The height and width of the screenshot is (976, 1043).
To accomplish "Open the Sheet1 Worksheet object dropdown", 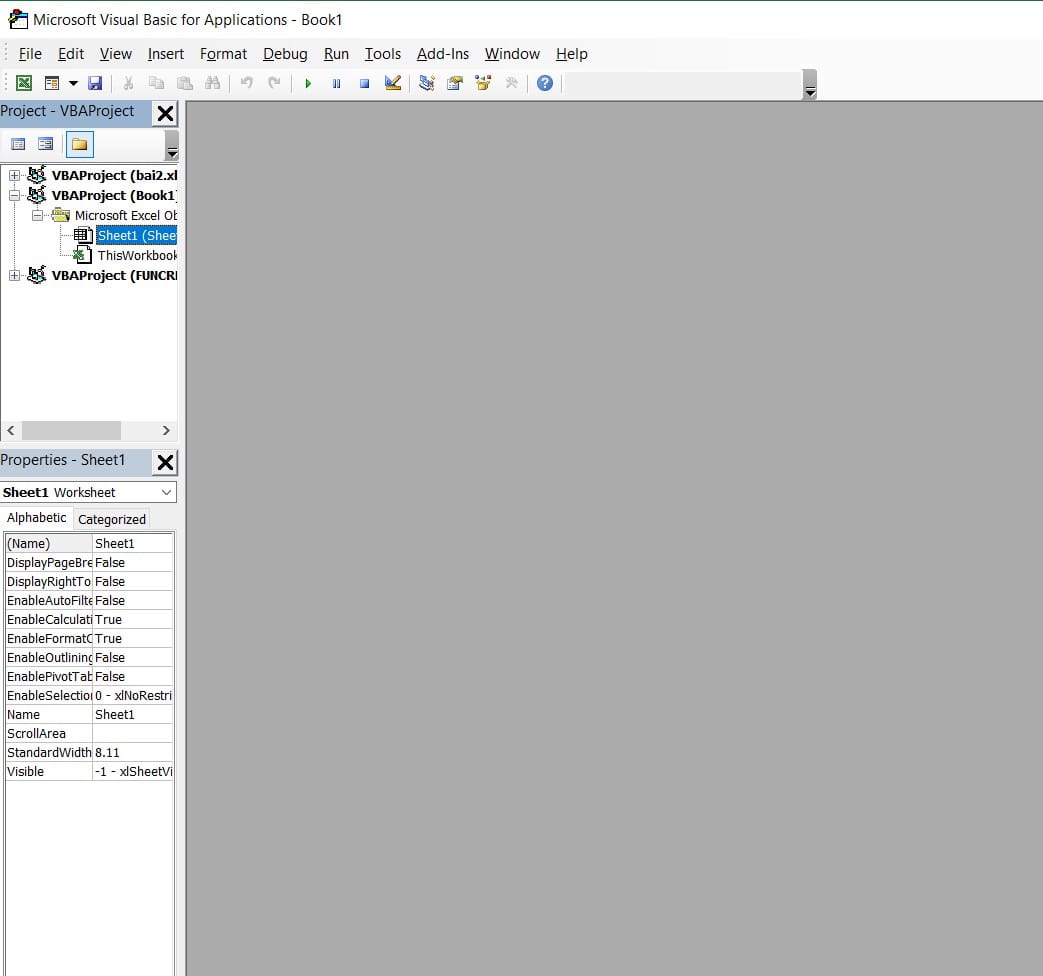I will coord(165,492).
